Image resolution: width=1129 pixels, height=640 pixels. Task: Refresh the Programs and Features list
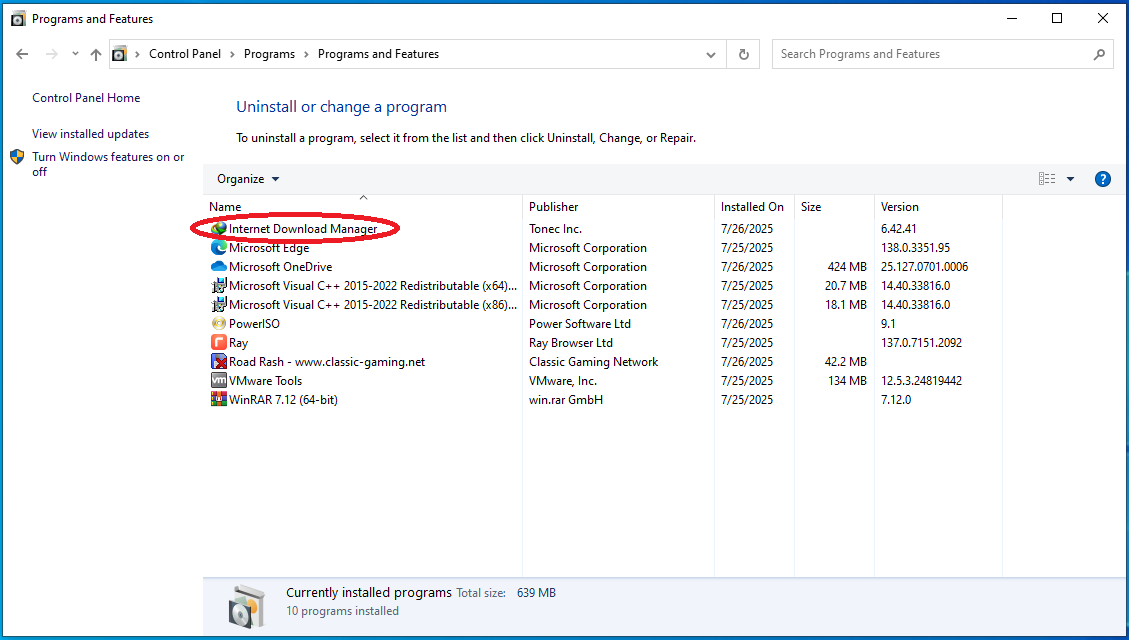coord(744,54)
